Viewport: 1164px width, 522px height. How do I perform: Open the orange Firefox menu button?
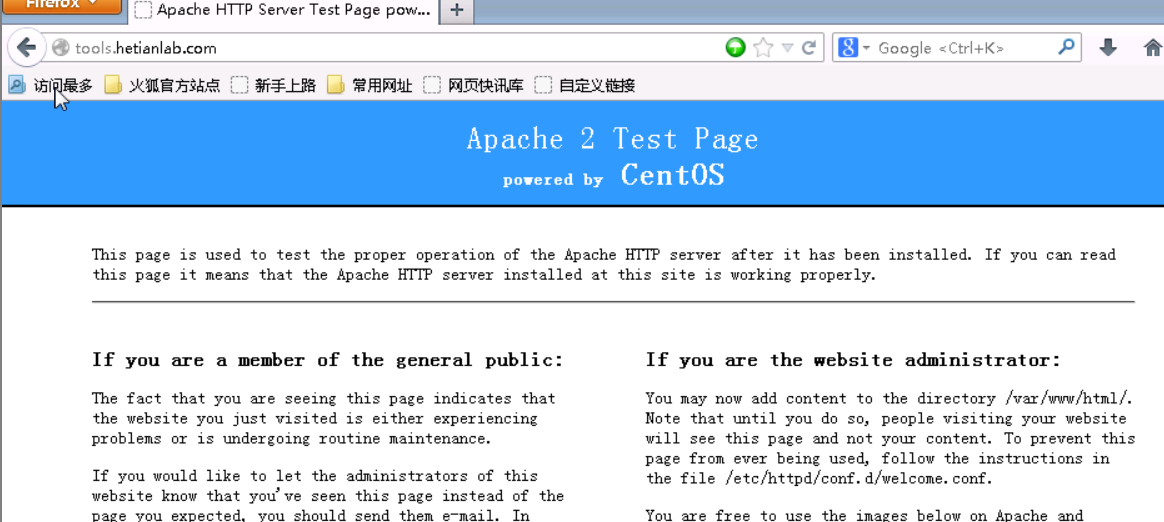click(x=62, y=6)
